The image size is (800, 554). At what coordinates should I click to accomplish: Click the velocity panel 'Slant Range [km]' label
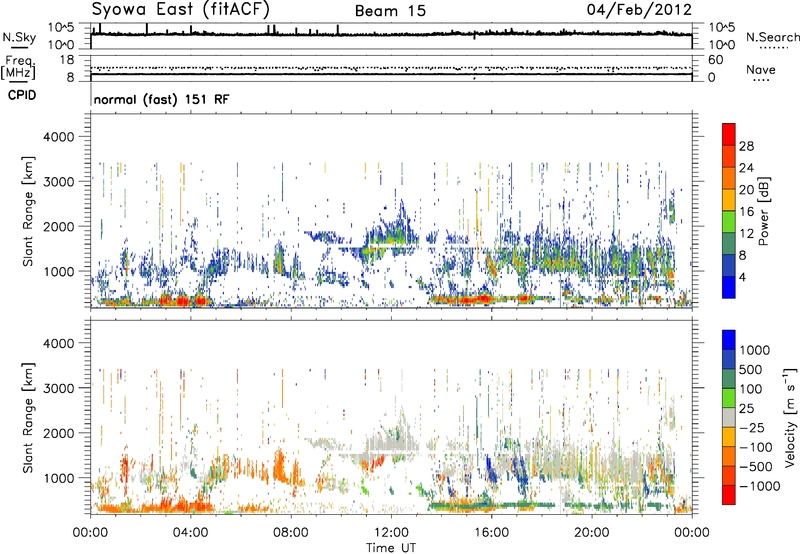pos(28,418)
